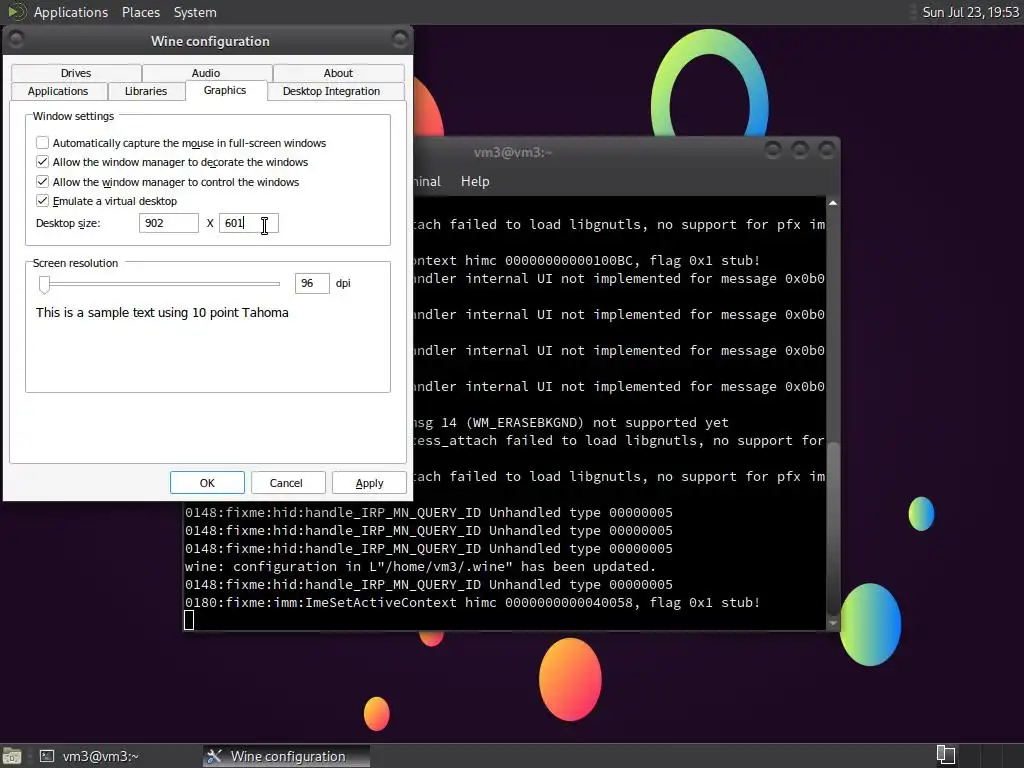Select the Graphics tab
This screenshot has height=768, width=1024.
[x=225, y=90]
